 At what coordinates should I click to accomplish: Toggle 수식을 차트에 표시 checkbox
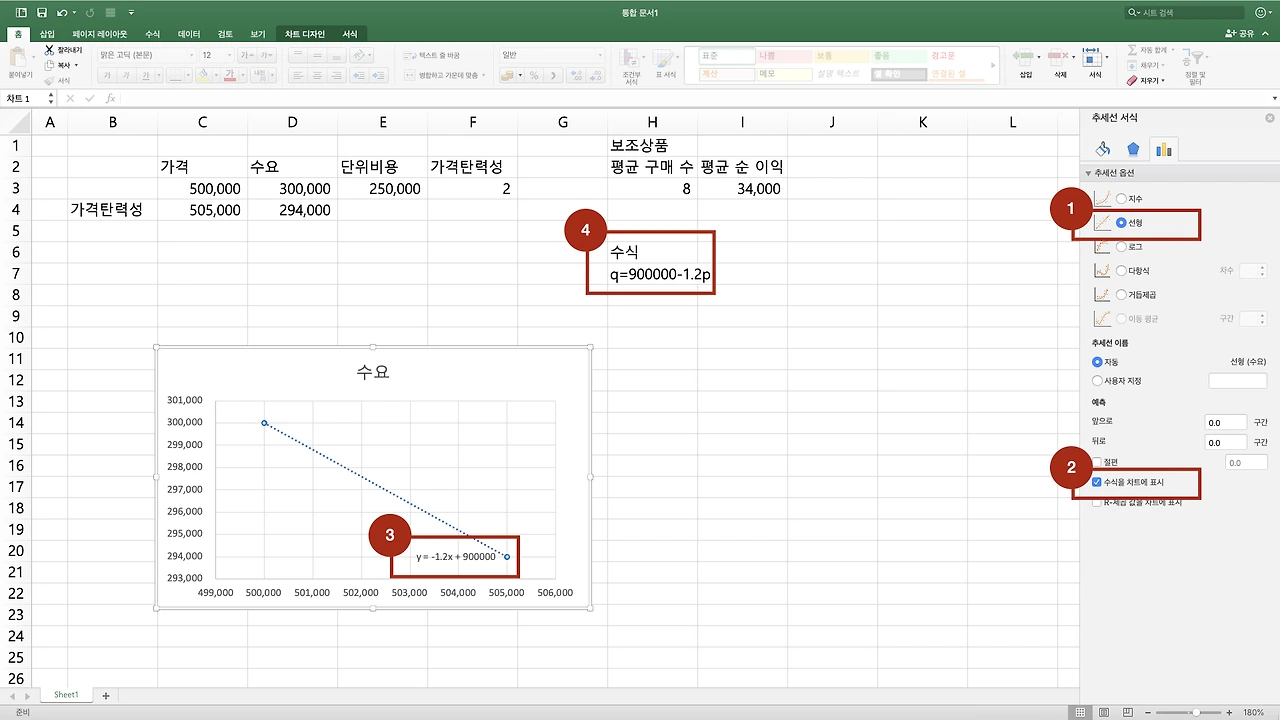1097,482
